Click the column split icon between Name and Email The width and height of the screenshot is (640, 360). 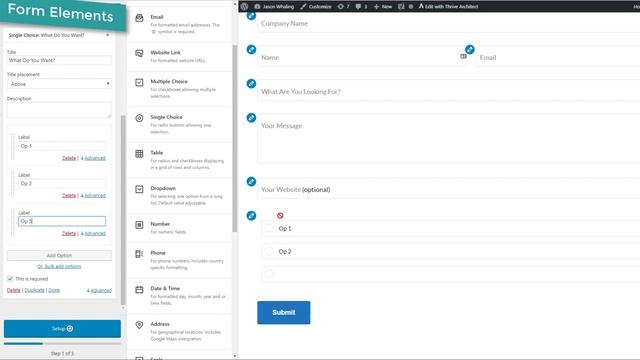click(463, 56)
